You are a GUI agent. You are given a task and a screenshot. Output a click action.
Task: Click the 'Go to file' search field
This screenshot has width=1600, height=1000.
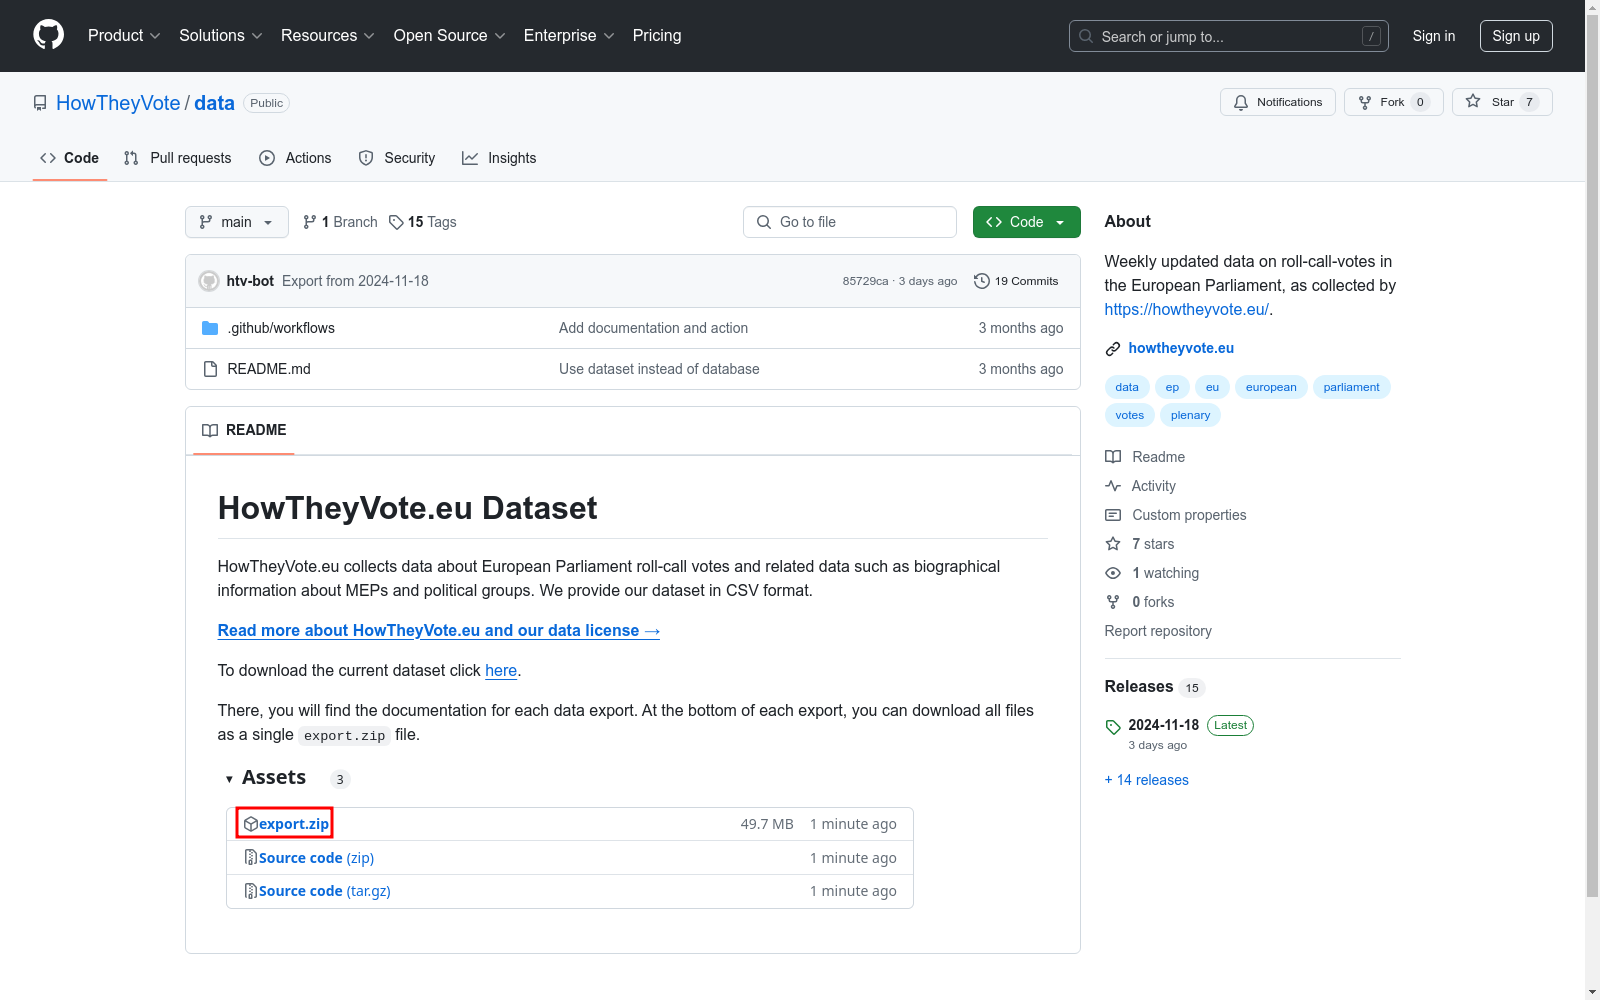[850, 222]
